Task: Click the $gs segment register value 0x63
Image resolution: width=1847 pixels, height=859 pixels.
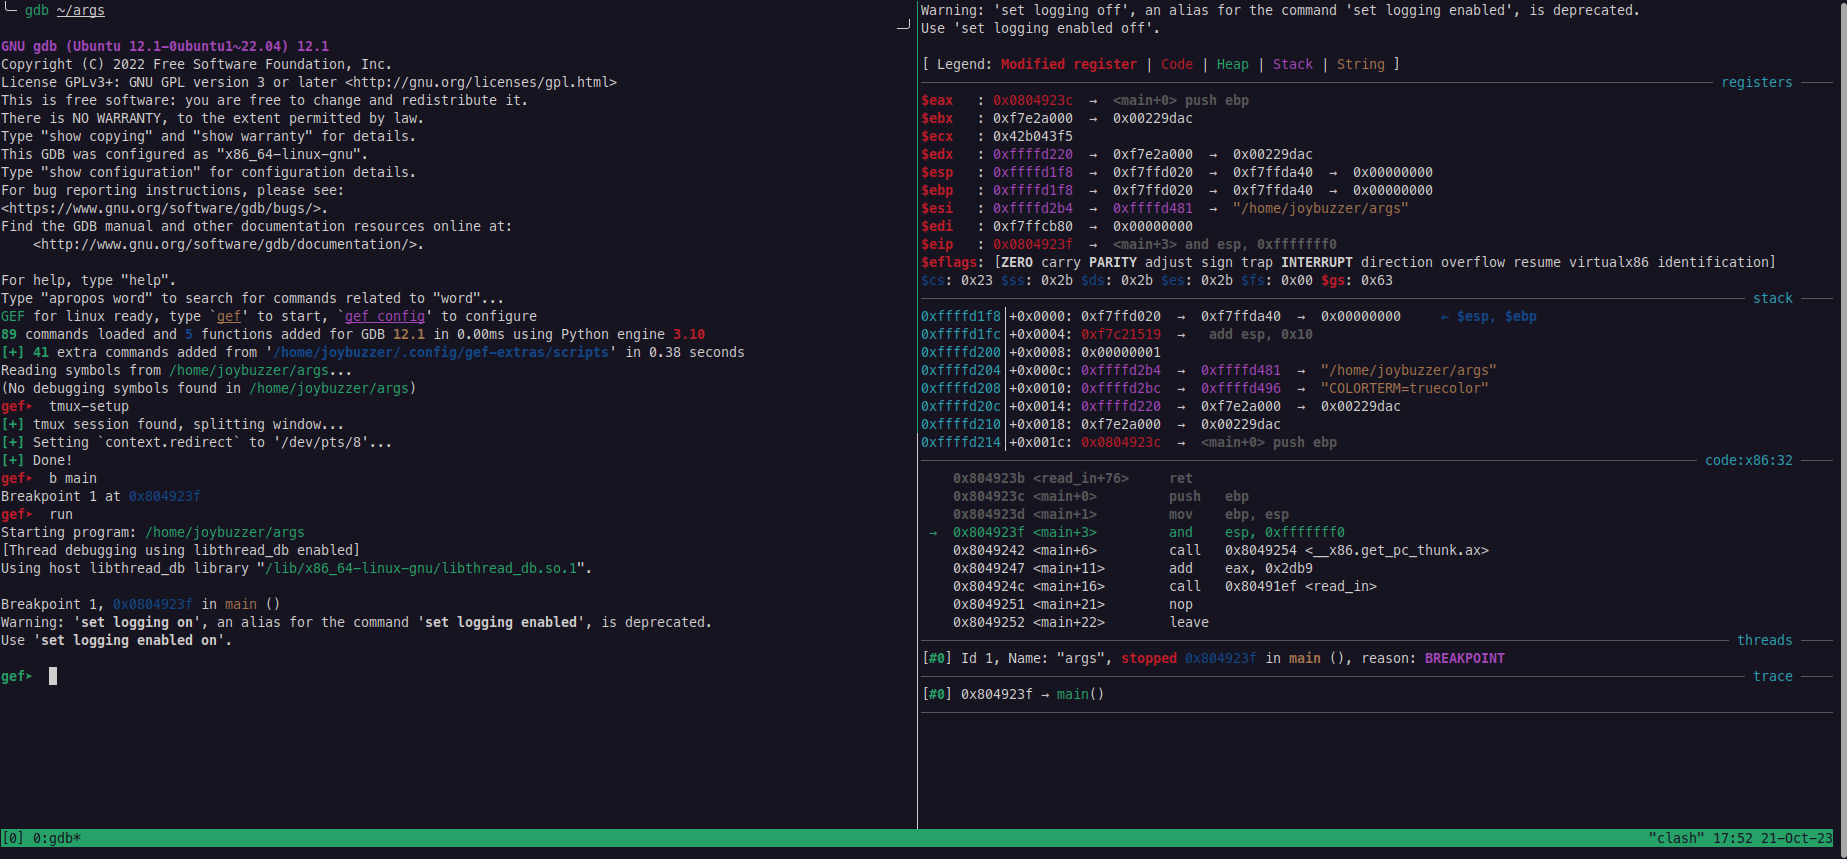Action: pos(1377,280)
